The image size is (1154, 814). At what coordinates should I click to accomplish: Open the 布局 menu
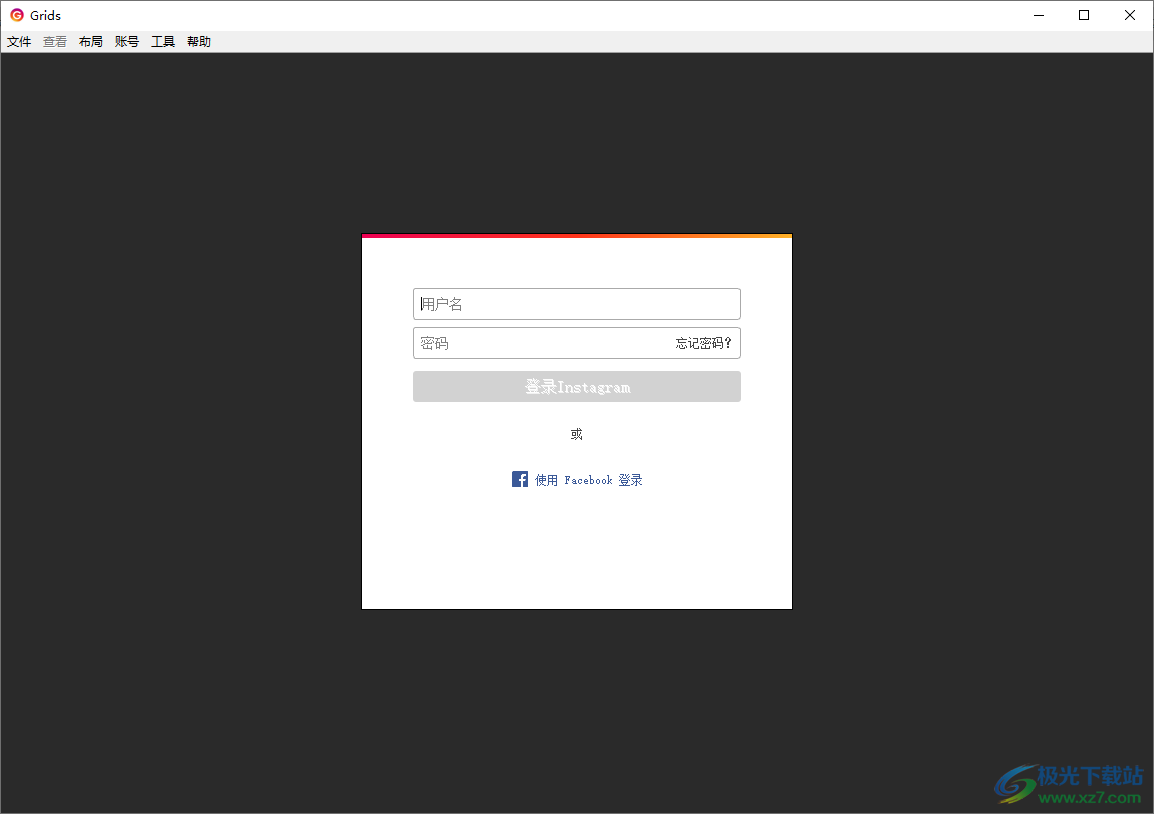(x=91, y=42)
